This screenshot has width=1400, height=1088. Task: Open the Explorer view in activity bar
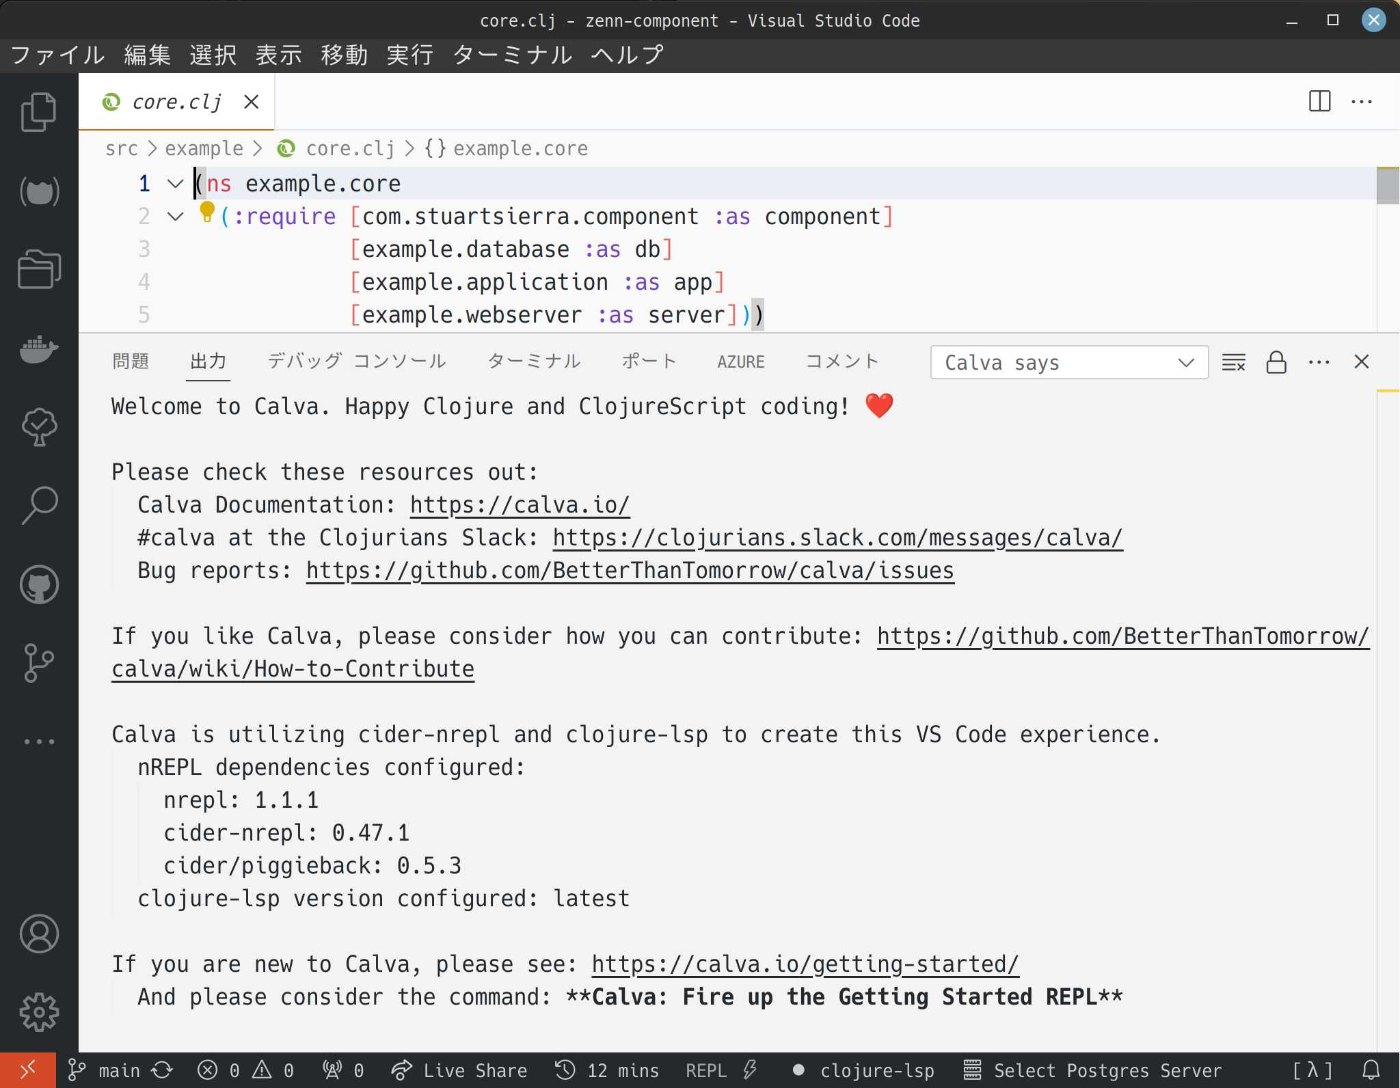tap(39, 112)
